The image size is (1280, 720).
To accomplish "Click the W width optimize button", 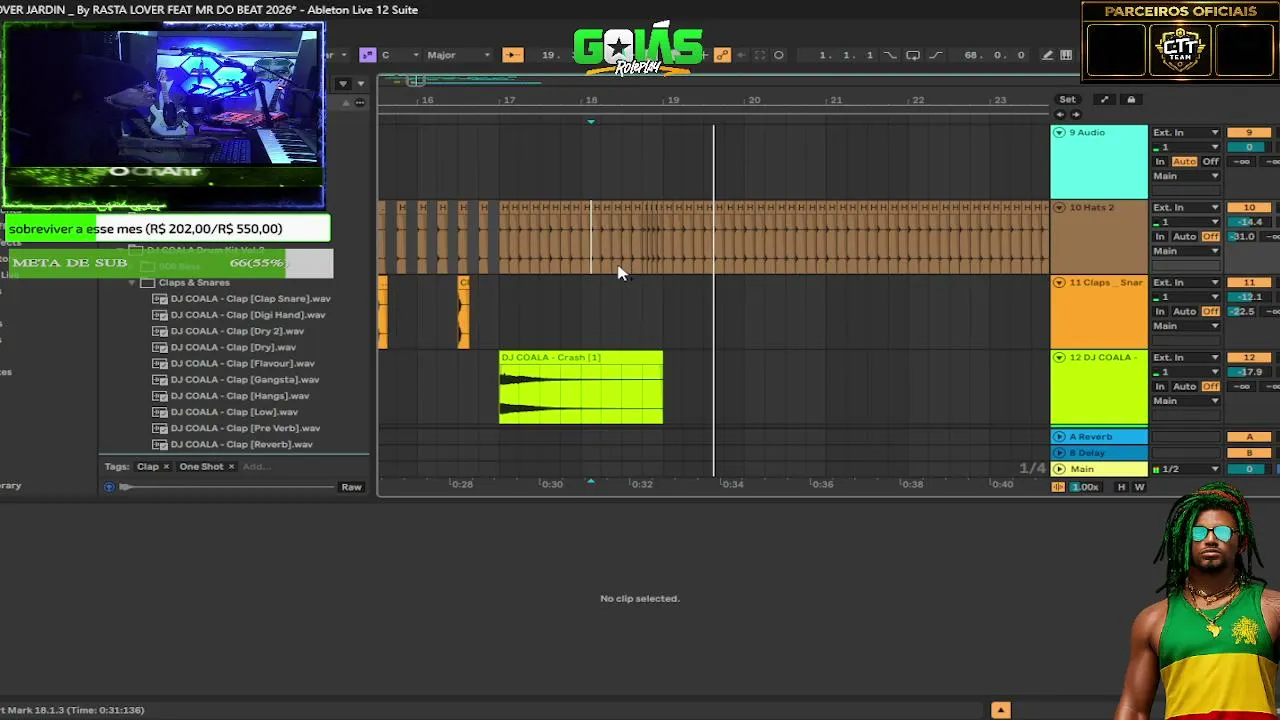I will click(1139, 487).
